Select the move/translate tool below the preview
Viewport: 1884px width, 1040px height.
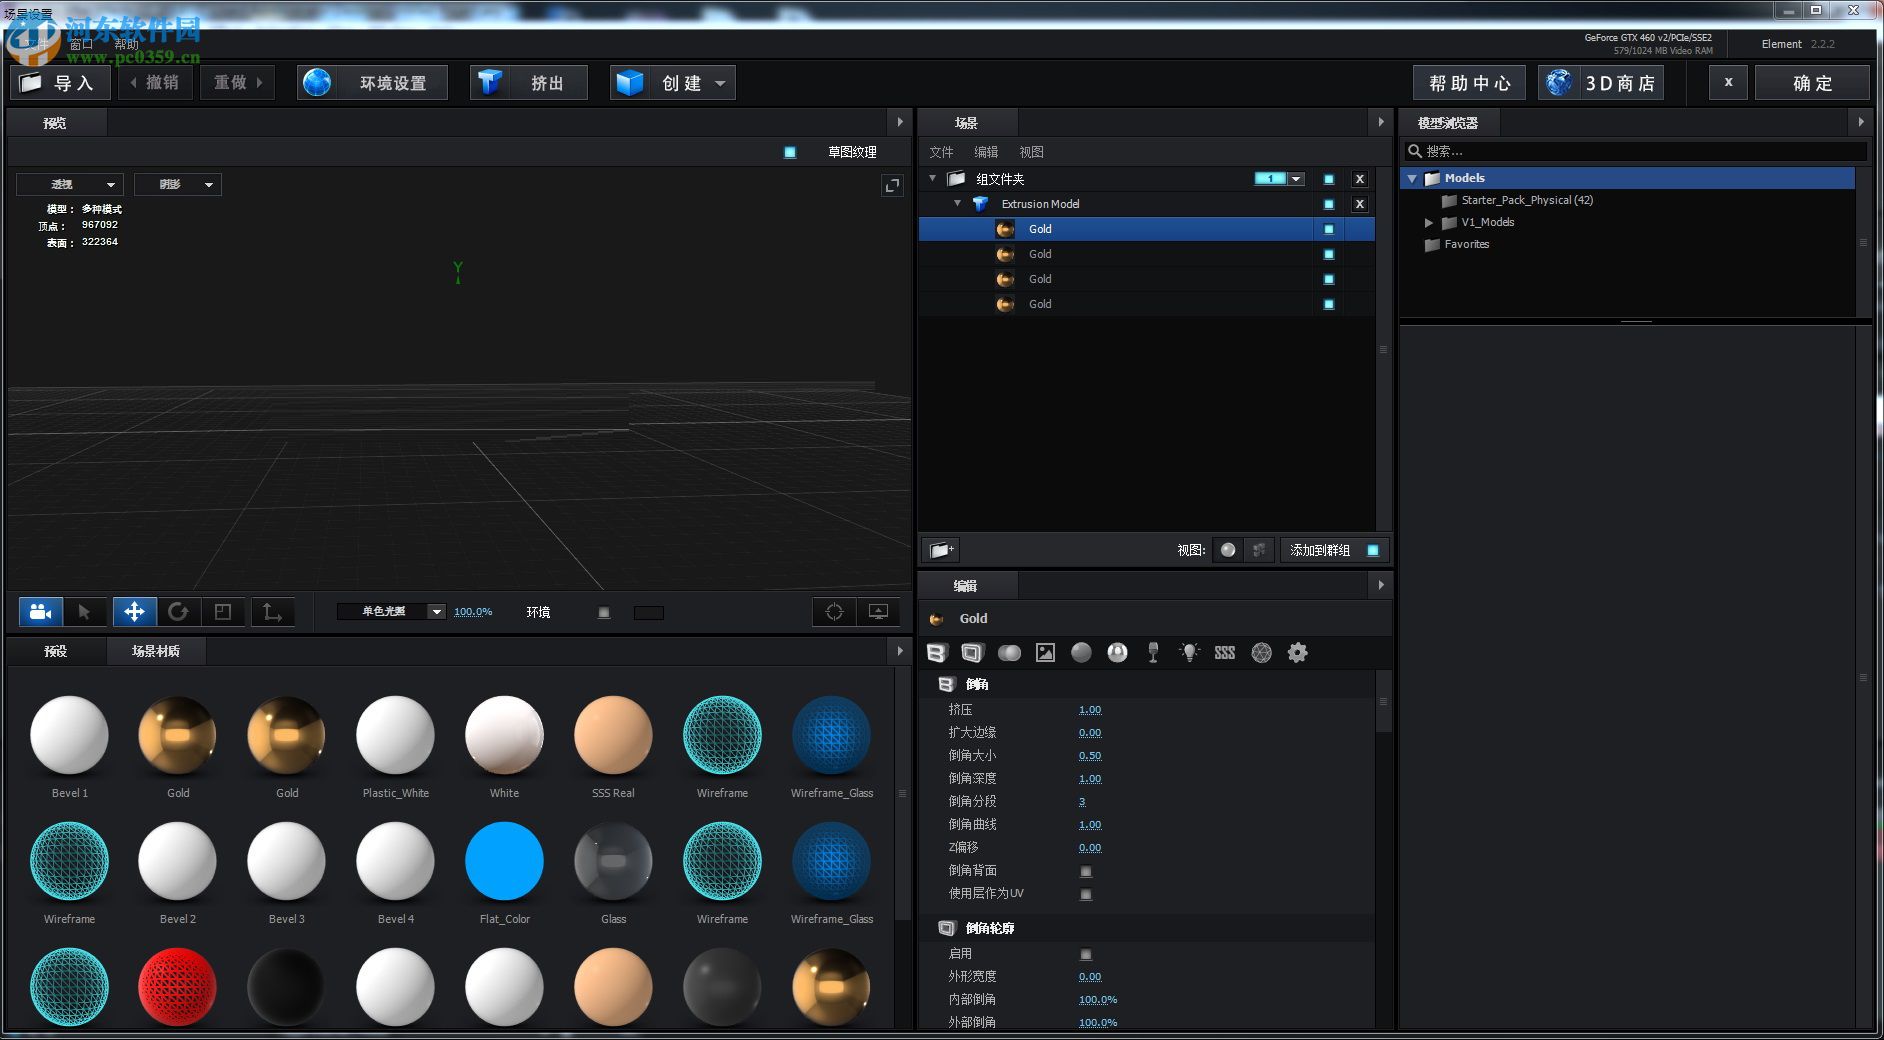134,611
